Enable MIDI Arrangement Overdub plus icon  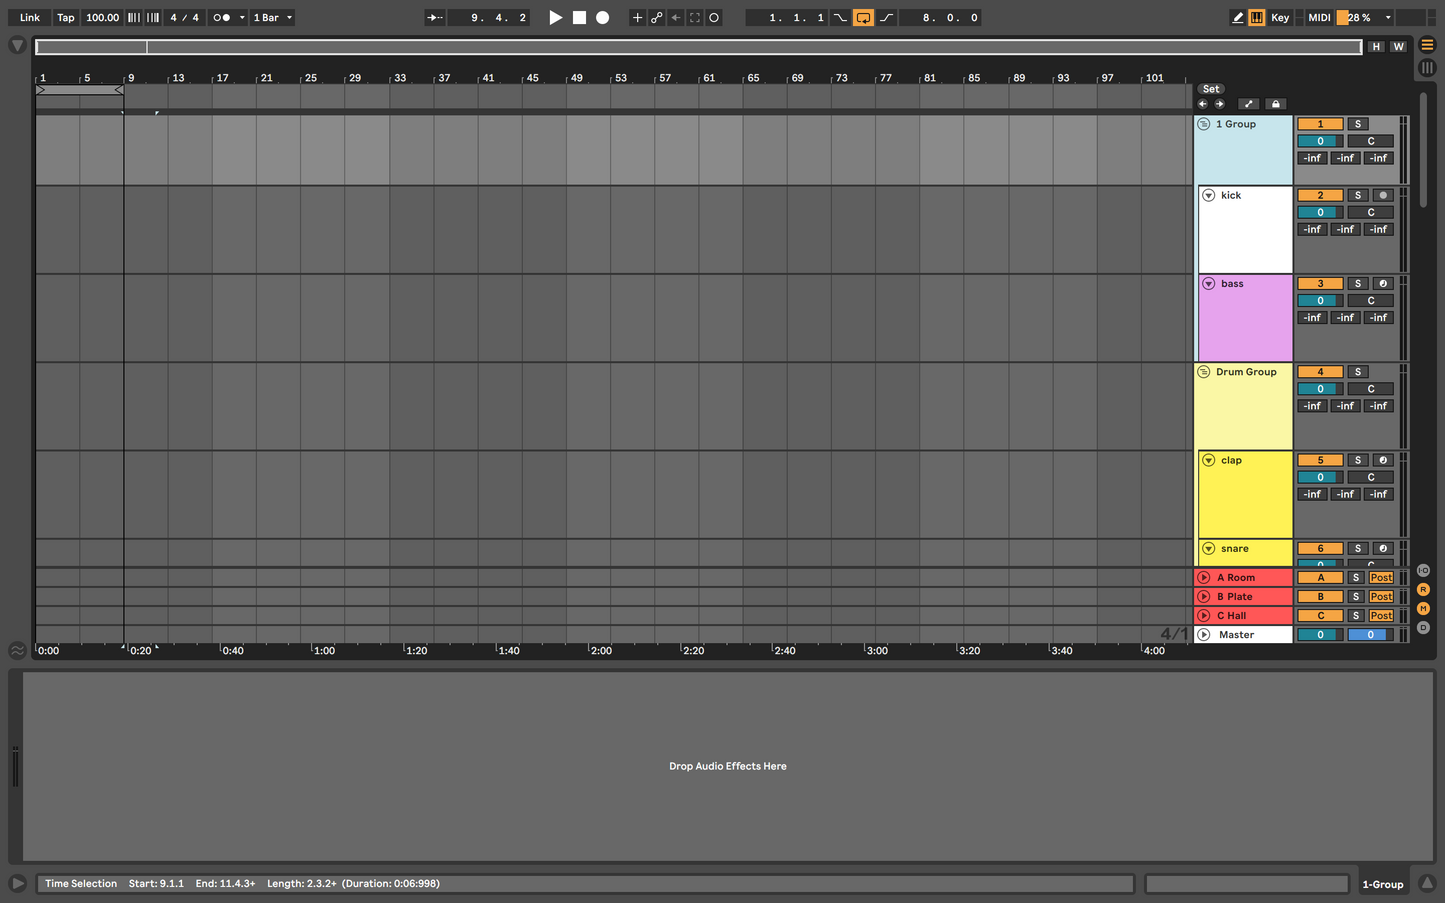(x=637, y=17)
